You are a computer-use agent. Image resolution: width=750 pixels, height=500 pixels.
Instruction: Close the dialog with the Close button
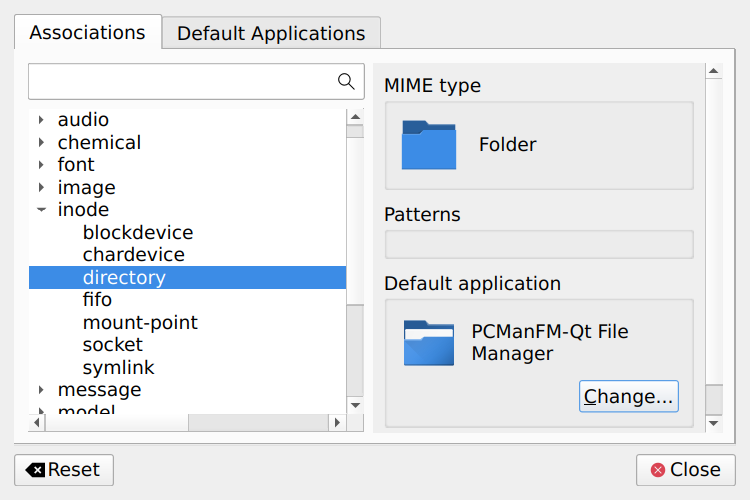point(685,470)
